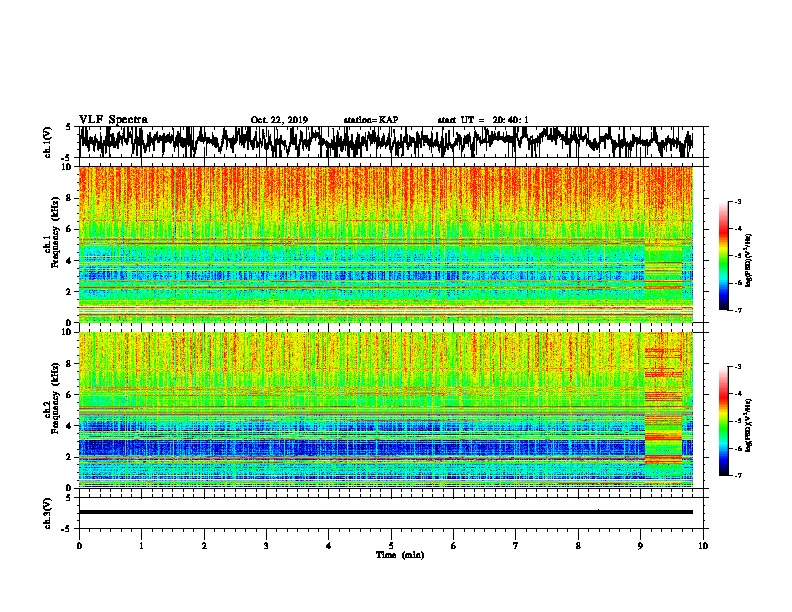The height and width of the screenshot is (612, 792).
Task: Click the ch.1 spectrogram color scale bar
Action: [723, 256]
